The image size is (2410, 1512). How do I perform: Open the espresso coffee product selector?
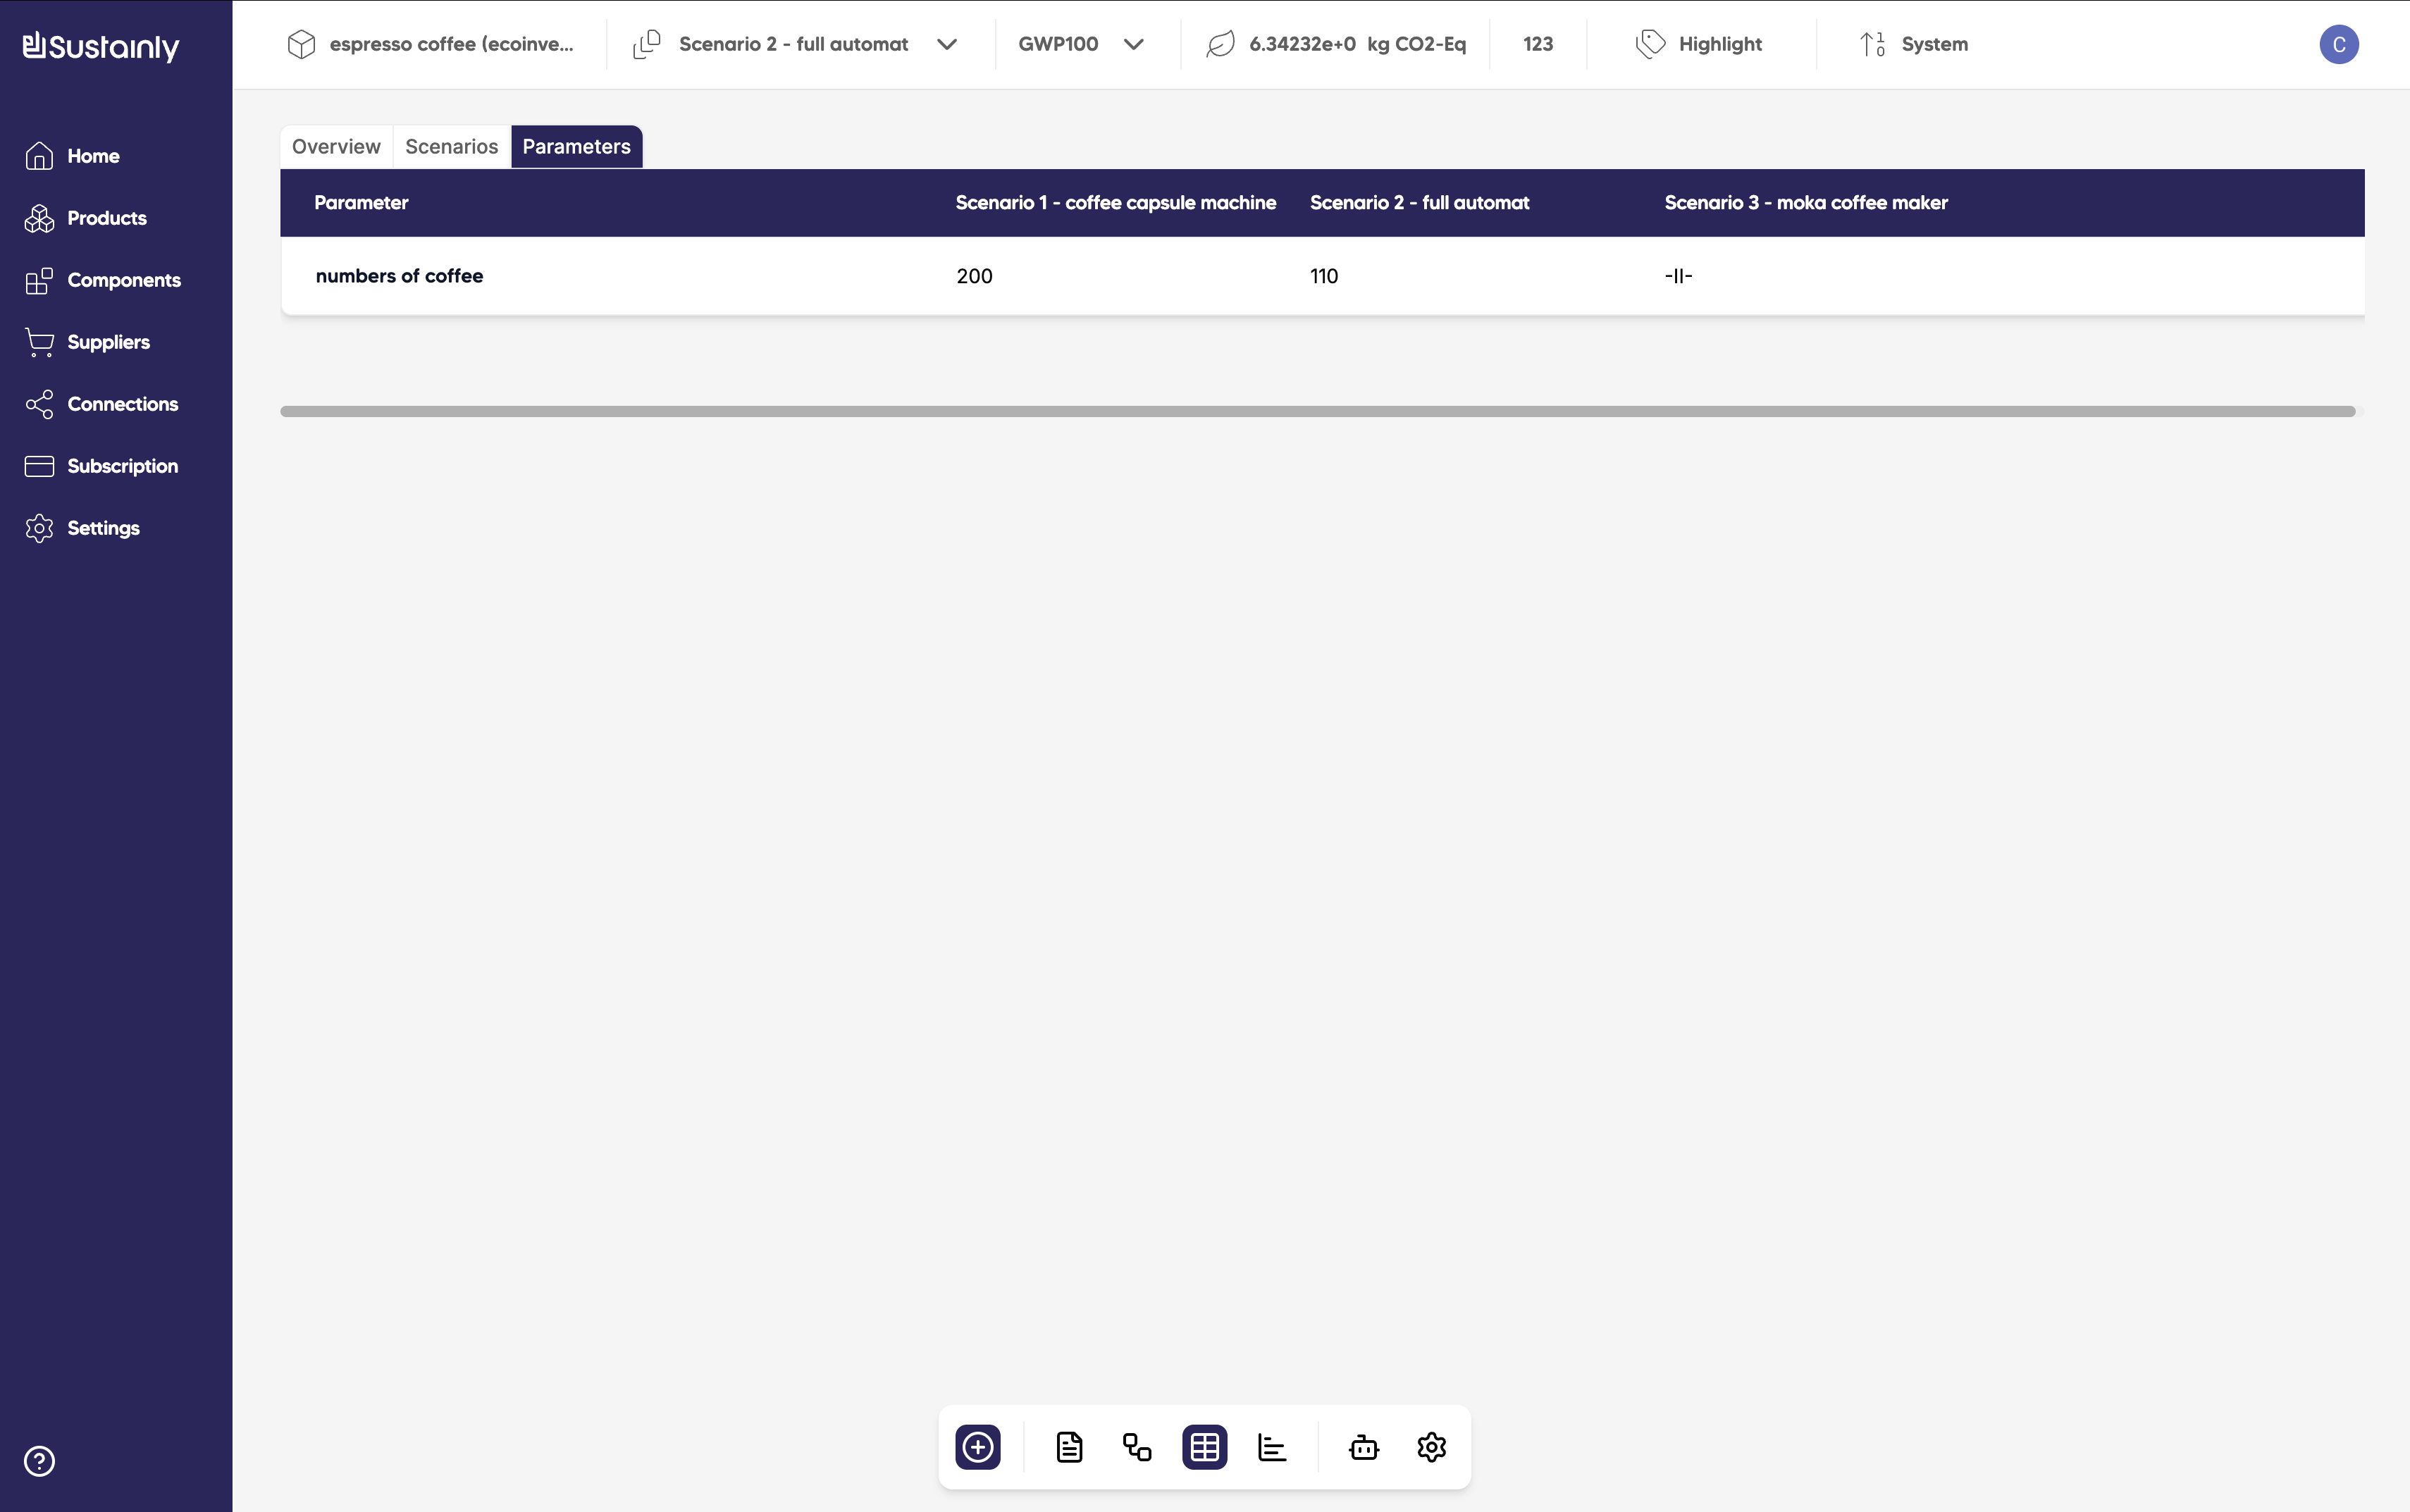click(x=431, y=44)
